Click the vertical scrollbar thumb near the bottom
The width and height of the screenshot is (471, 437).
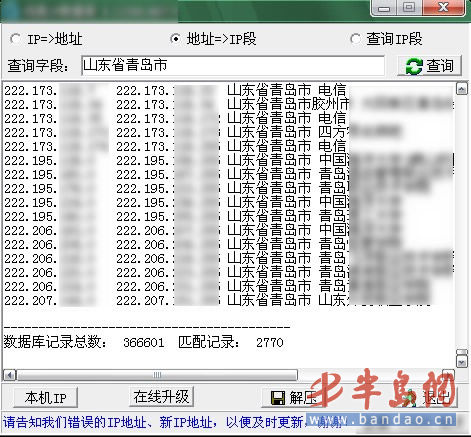(x=462, y=353)
